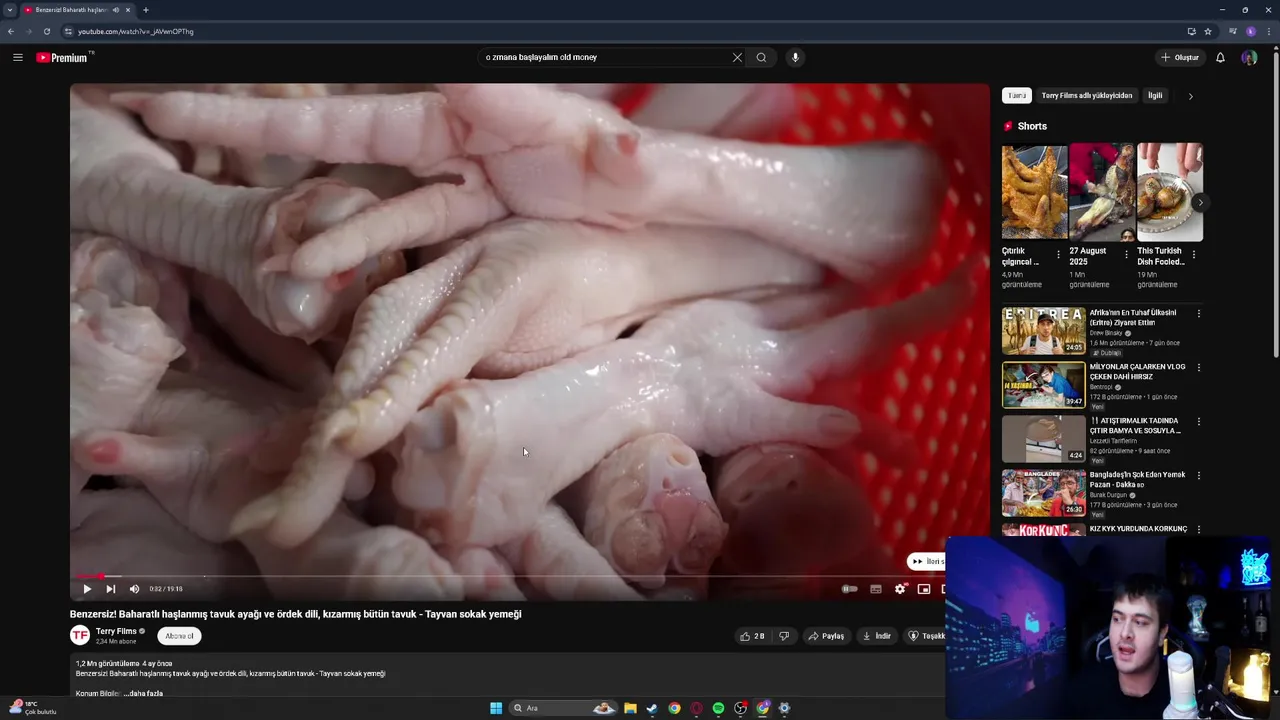This screenshot has height=720, width=1280.
Task: Open File Explorer from the taskbar
Action: (x=630, y=708)
